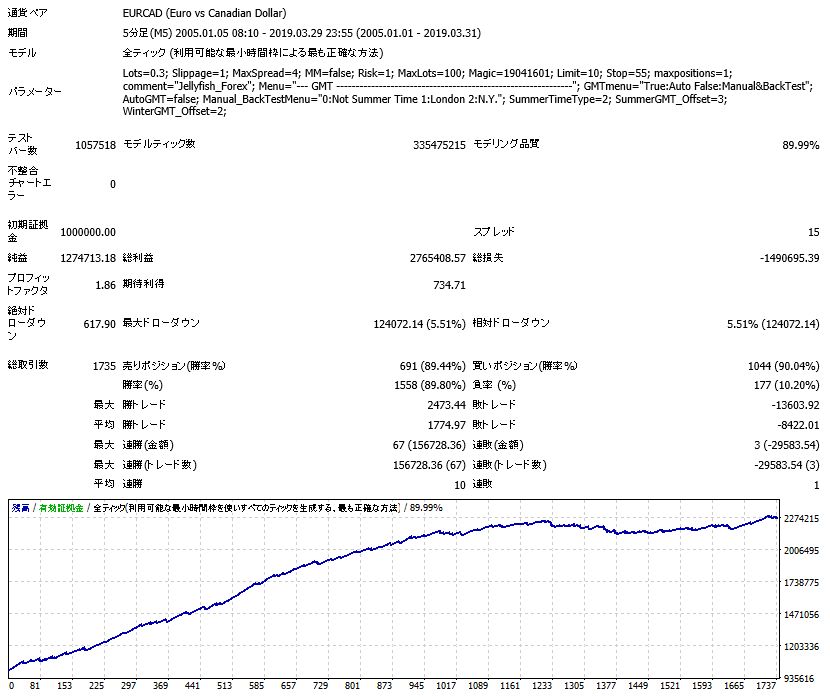Click the long positions value 1044 (90.04%)
830x697 pixels.
click(783, 366)
